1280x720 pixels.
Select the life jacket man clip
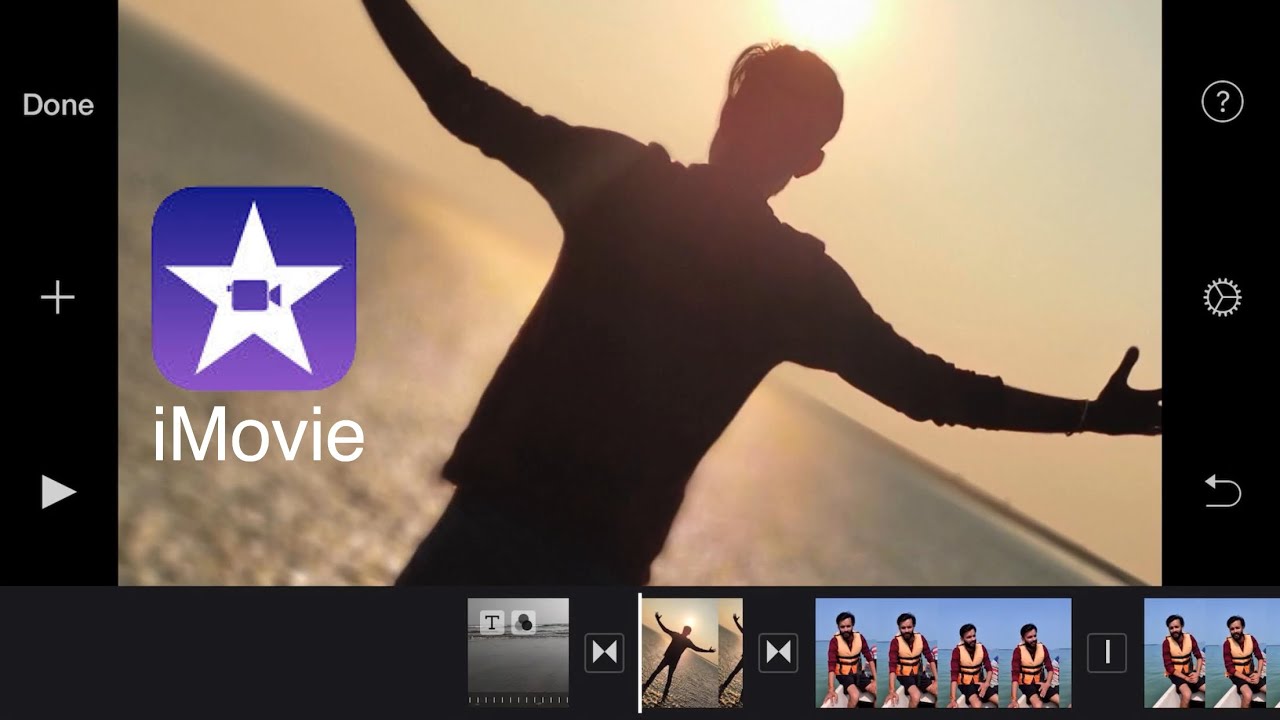[943, 653]
